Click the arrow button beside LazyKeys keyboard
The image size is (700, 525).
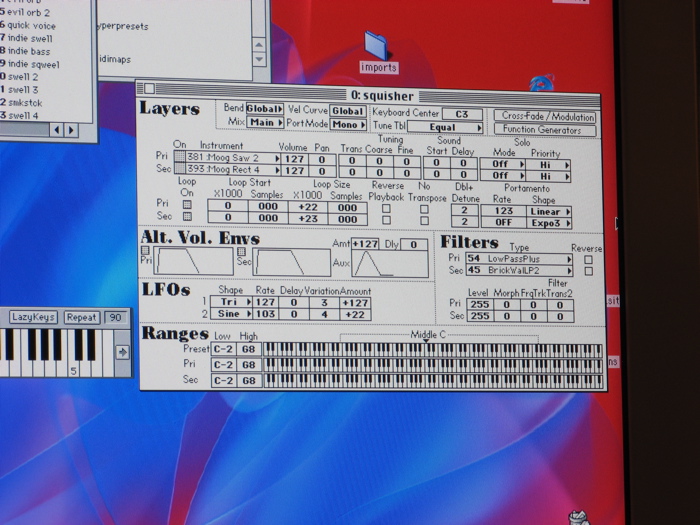click(122, 352)
